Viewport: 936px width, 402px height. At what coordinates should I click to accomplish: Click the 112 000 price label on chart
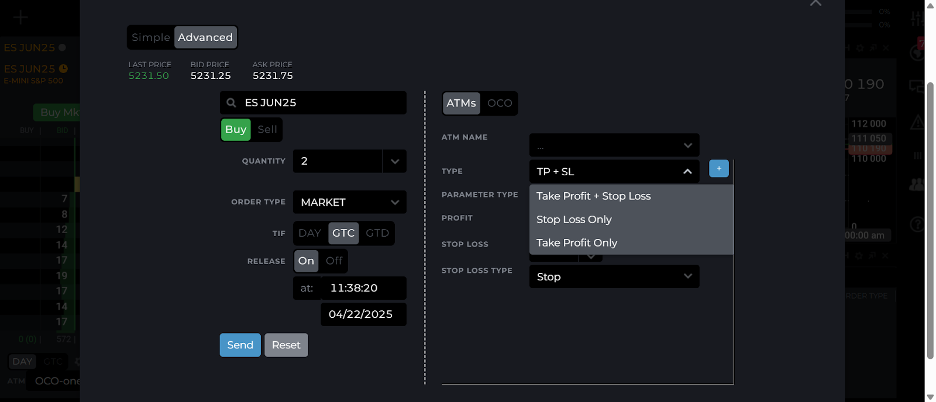click(x=869, y=124)
